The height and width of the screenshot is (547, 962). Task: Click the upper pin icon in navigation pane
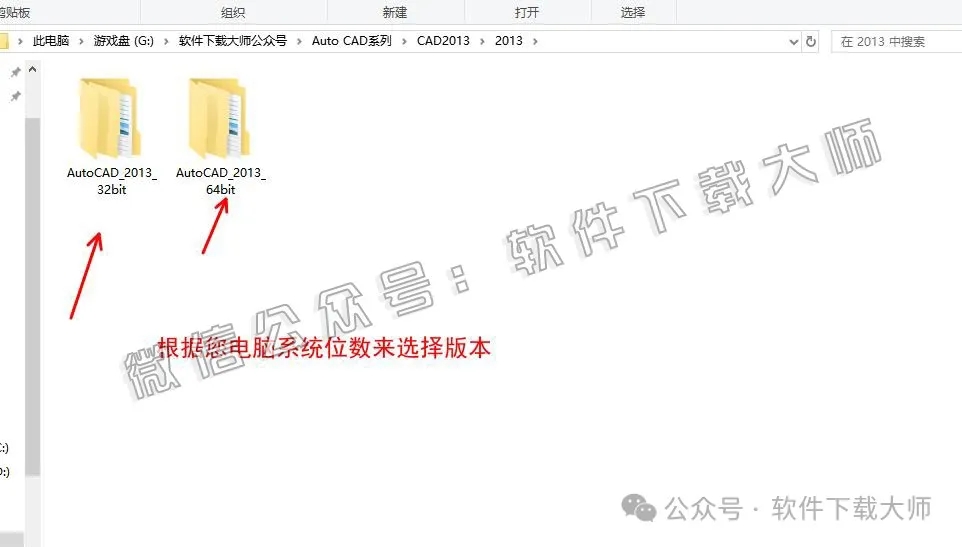[16, 72]
